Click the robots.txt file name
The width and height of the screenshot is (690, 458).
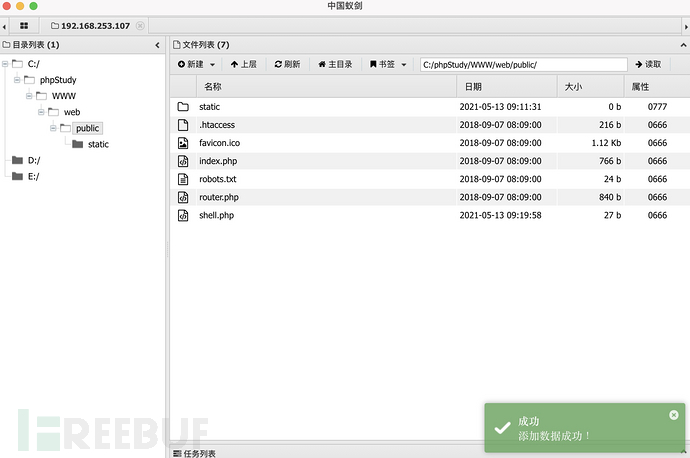tap(218, 179)
